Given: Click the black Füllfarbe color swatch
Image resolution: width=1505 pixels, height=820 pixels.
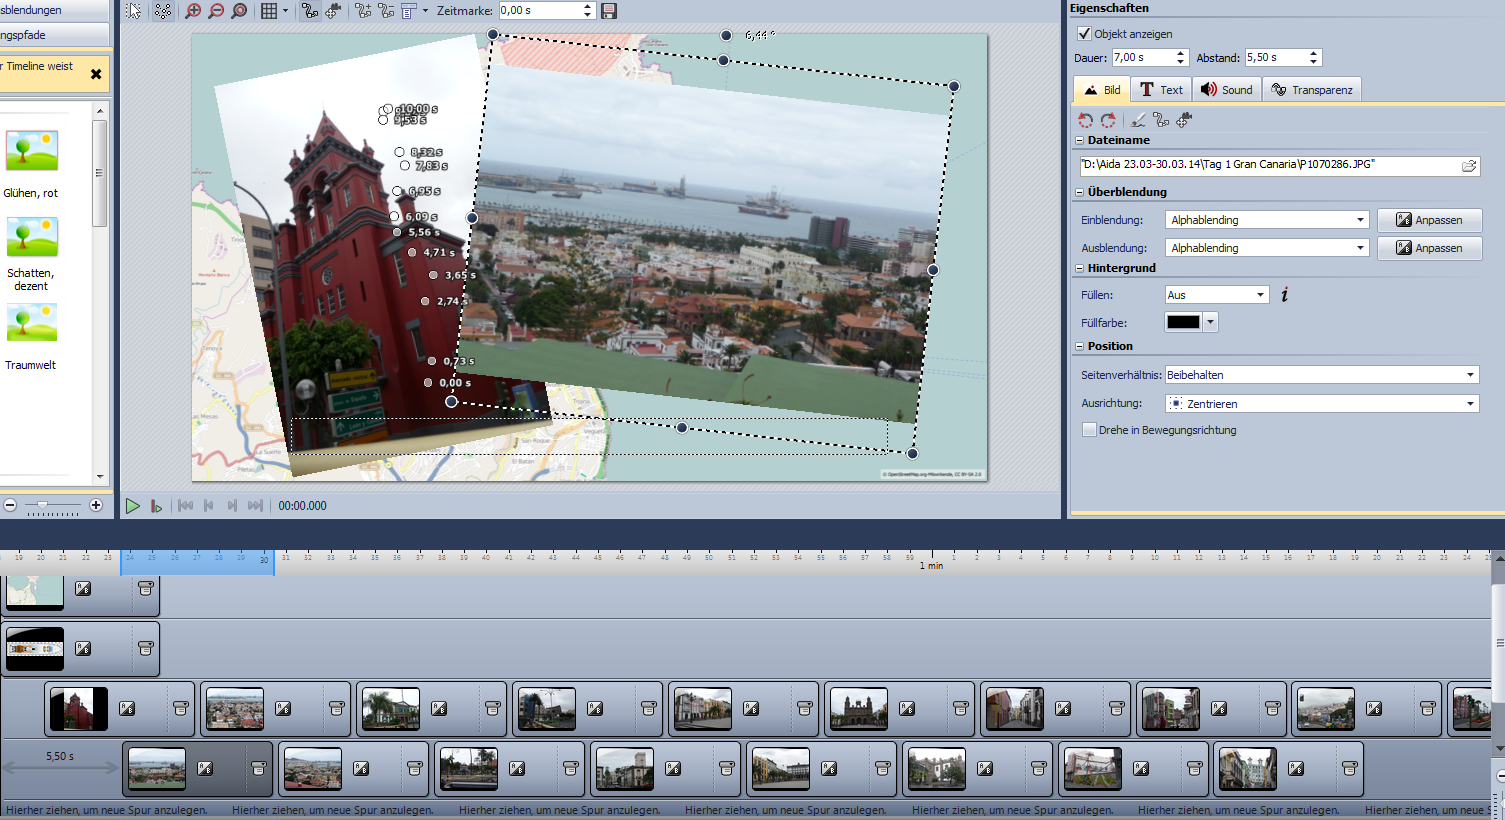Looking at the screenshot, I should (x=1183, y=322).
